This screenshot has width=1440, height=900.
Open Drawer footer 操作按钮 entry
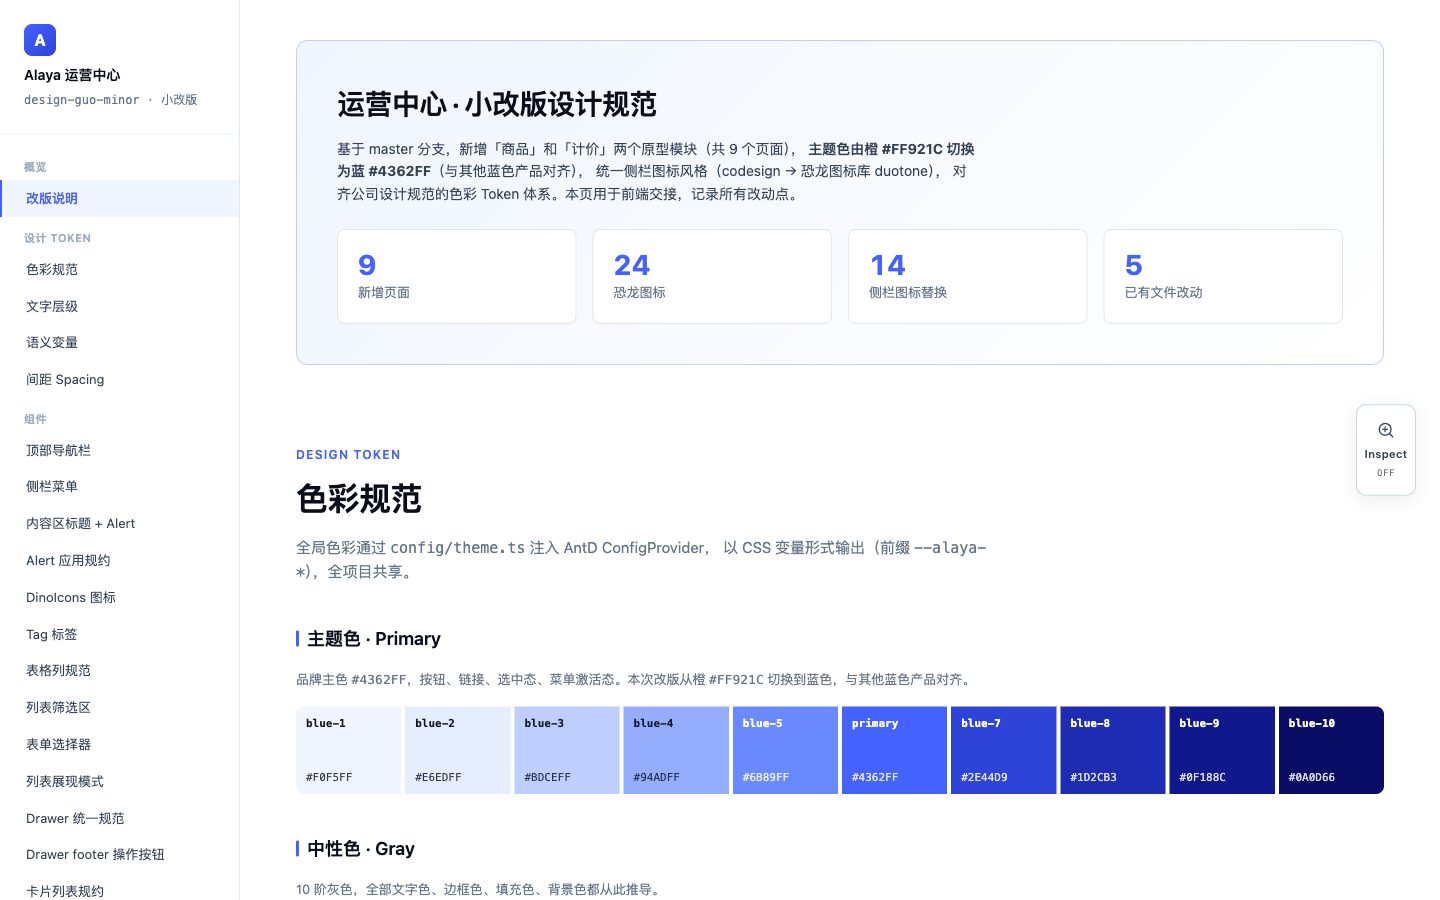pyautogui.click(x=119, y=854)
